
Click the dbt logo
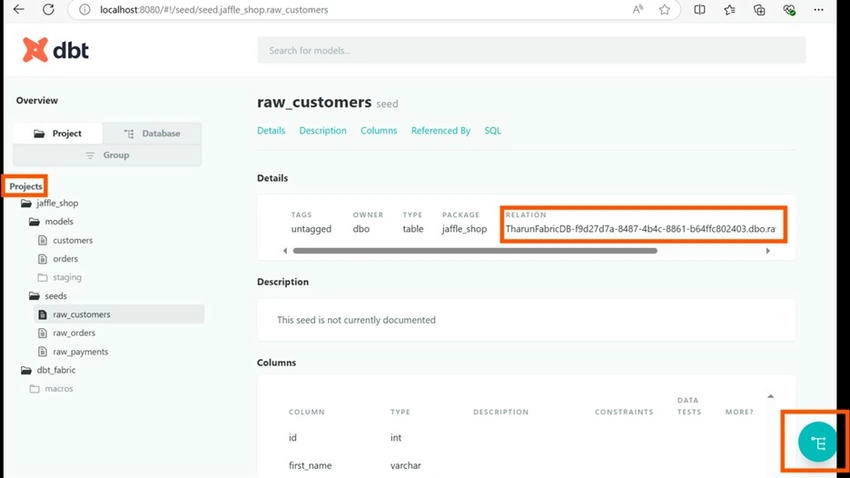(x=55, y=50)
